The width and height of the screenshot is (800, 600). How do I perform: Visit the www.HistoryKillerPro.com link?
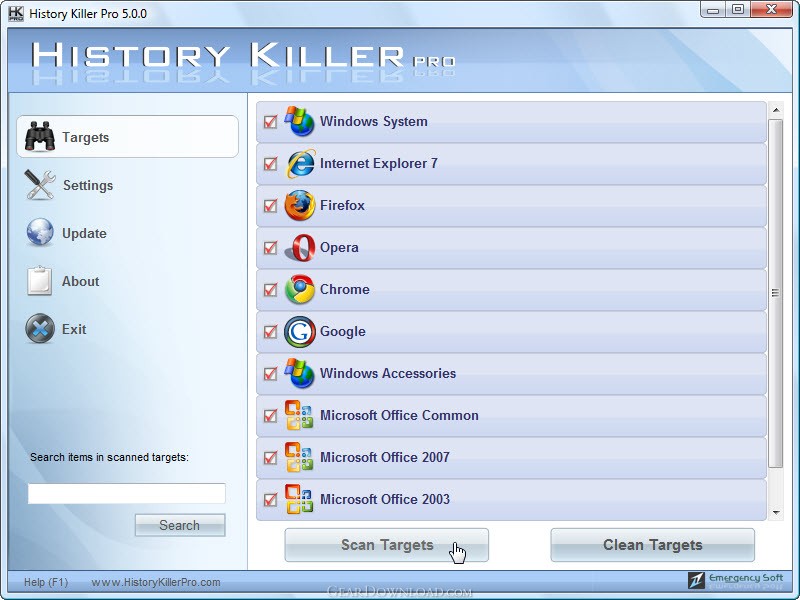point(156,582)
